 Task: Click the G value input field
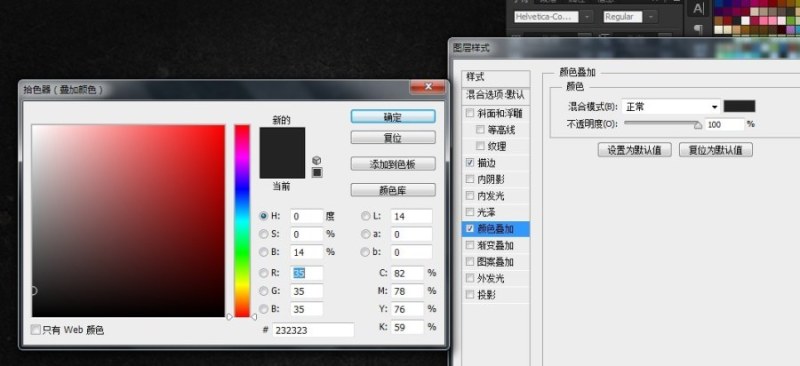point(307,291)
